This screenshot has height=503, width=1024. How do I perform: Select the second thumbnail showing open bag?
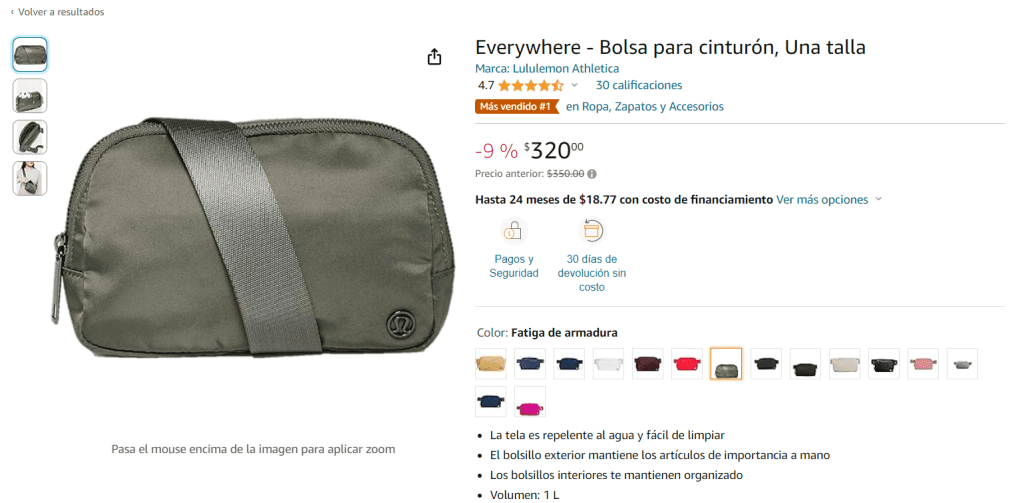30,95
